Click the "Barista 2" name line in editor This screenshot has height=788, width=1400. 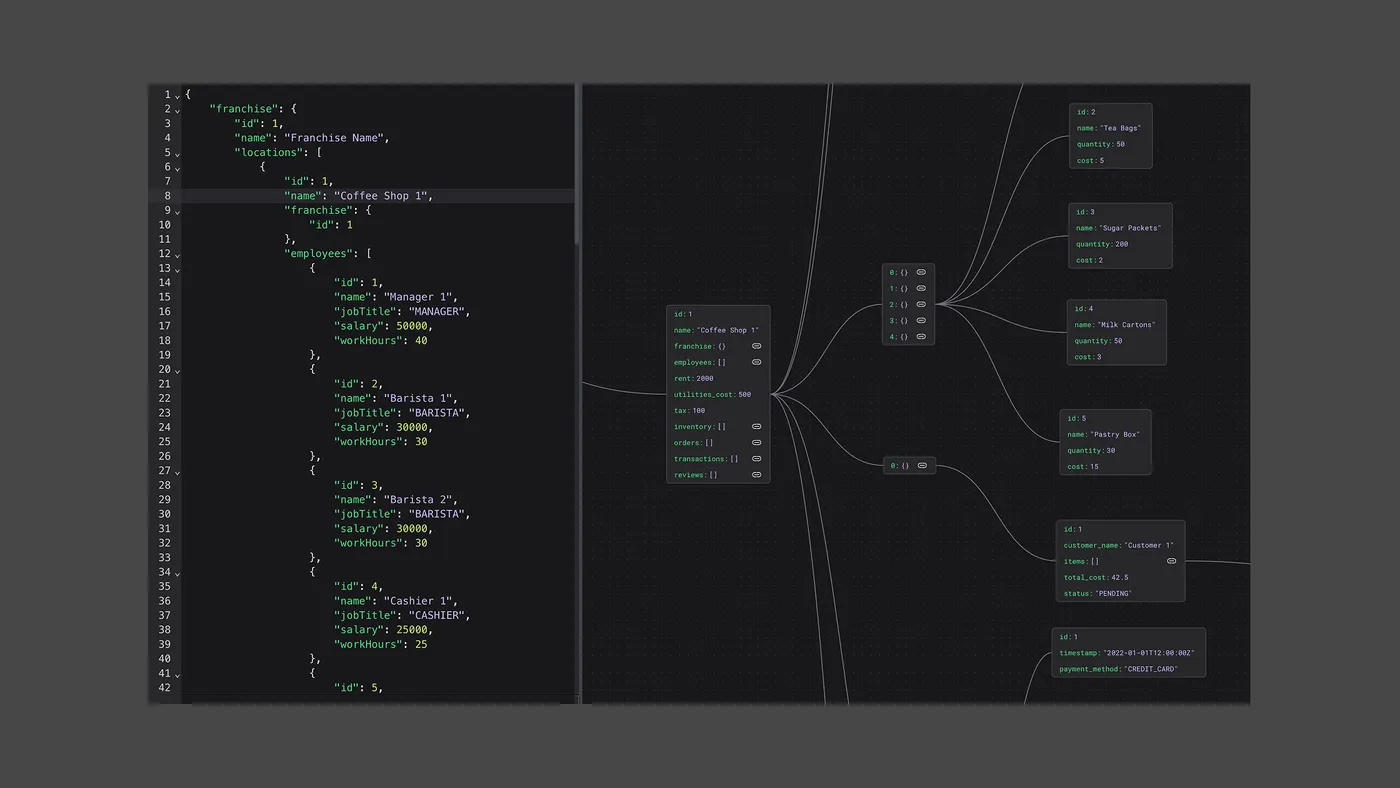point(396,500)
